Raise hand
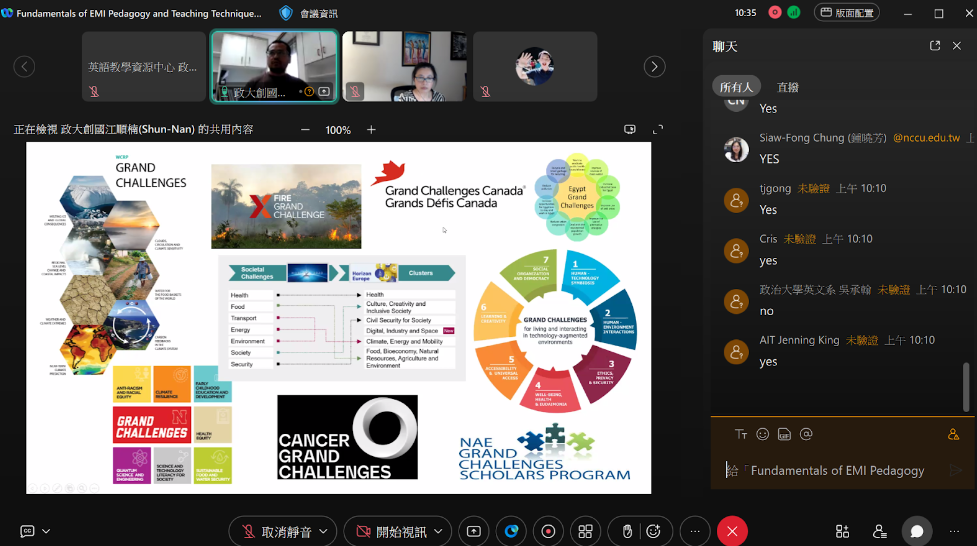 [627, 531]
